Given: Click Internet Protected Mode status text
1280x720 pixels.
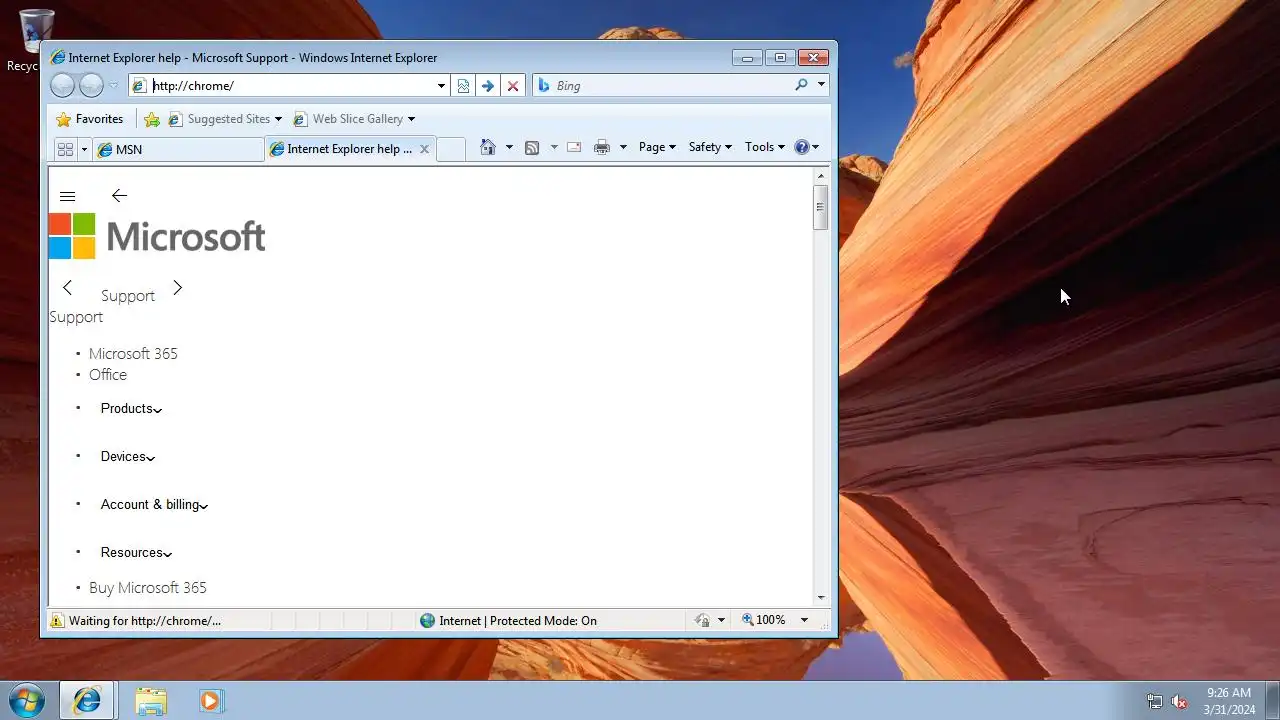Looking at the screenshot, I should point(518,621).
